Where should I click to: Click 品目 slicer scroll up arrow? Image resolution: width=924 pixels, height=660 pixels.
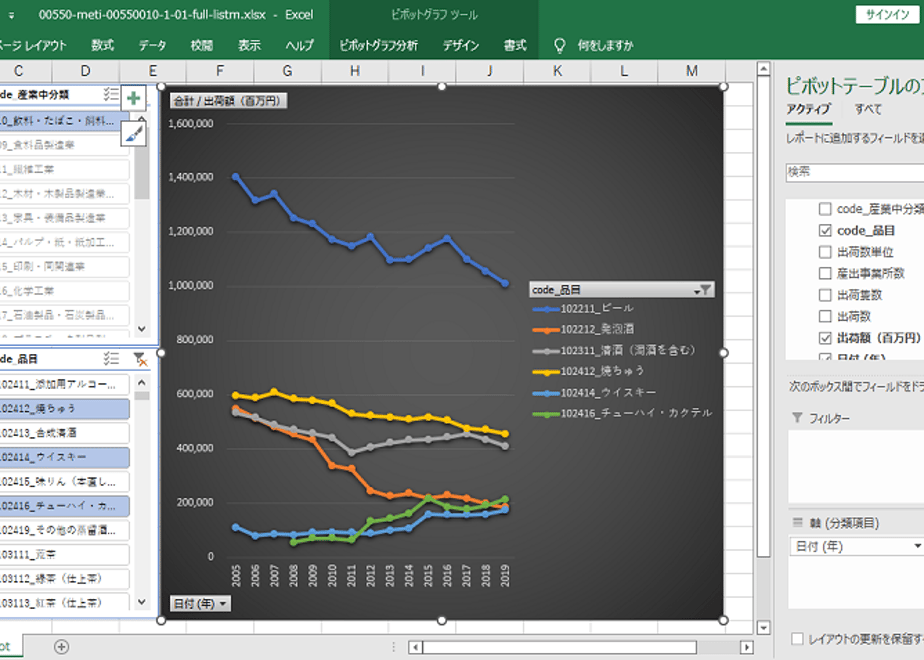click(141, 382)
